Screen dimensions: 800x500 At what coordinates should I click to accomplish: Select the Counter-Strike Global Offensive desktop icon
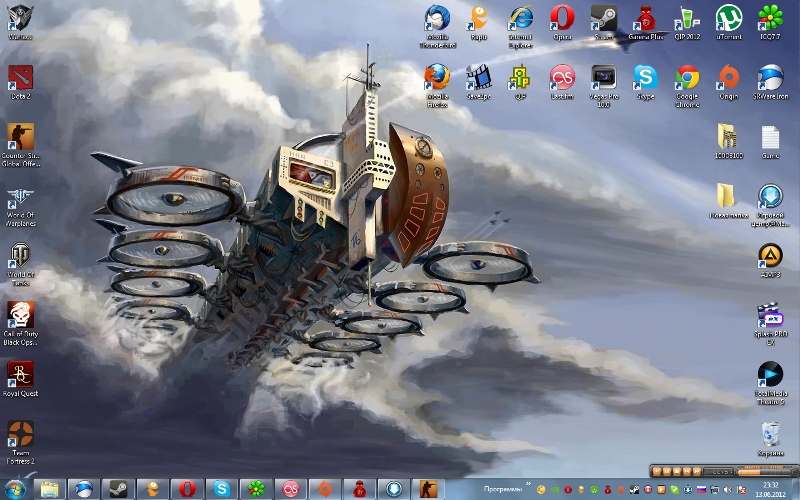click(20, 145)
